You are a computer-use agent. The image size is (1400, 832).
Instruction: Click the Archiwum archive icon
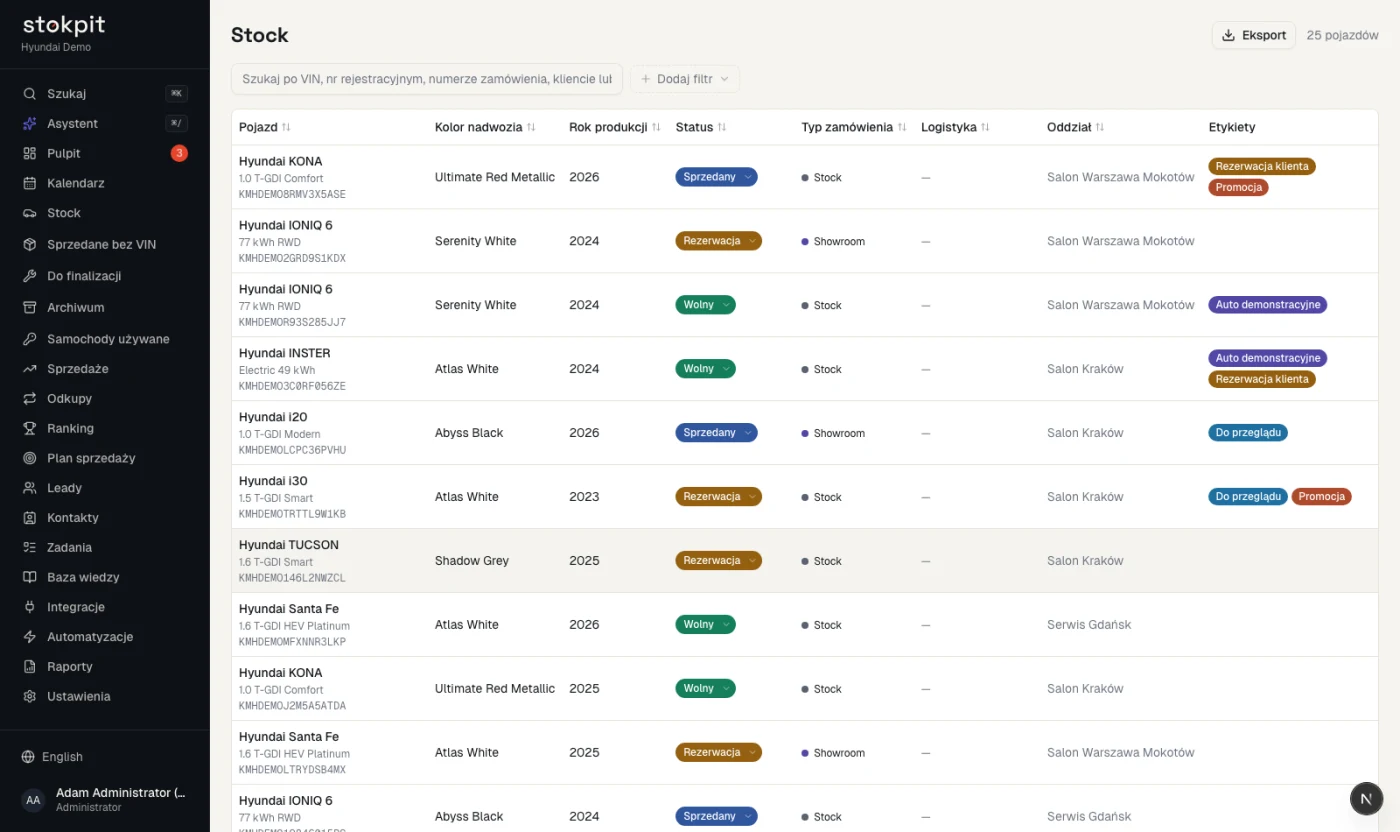click(29, 308)
